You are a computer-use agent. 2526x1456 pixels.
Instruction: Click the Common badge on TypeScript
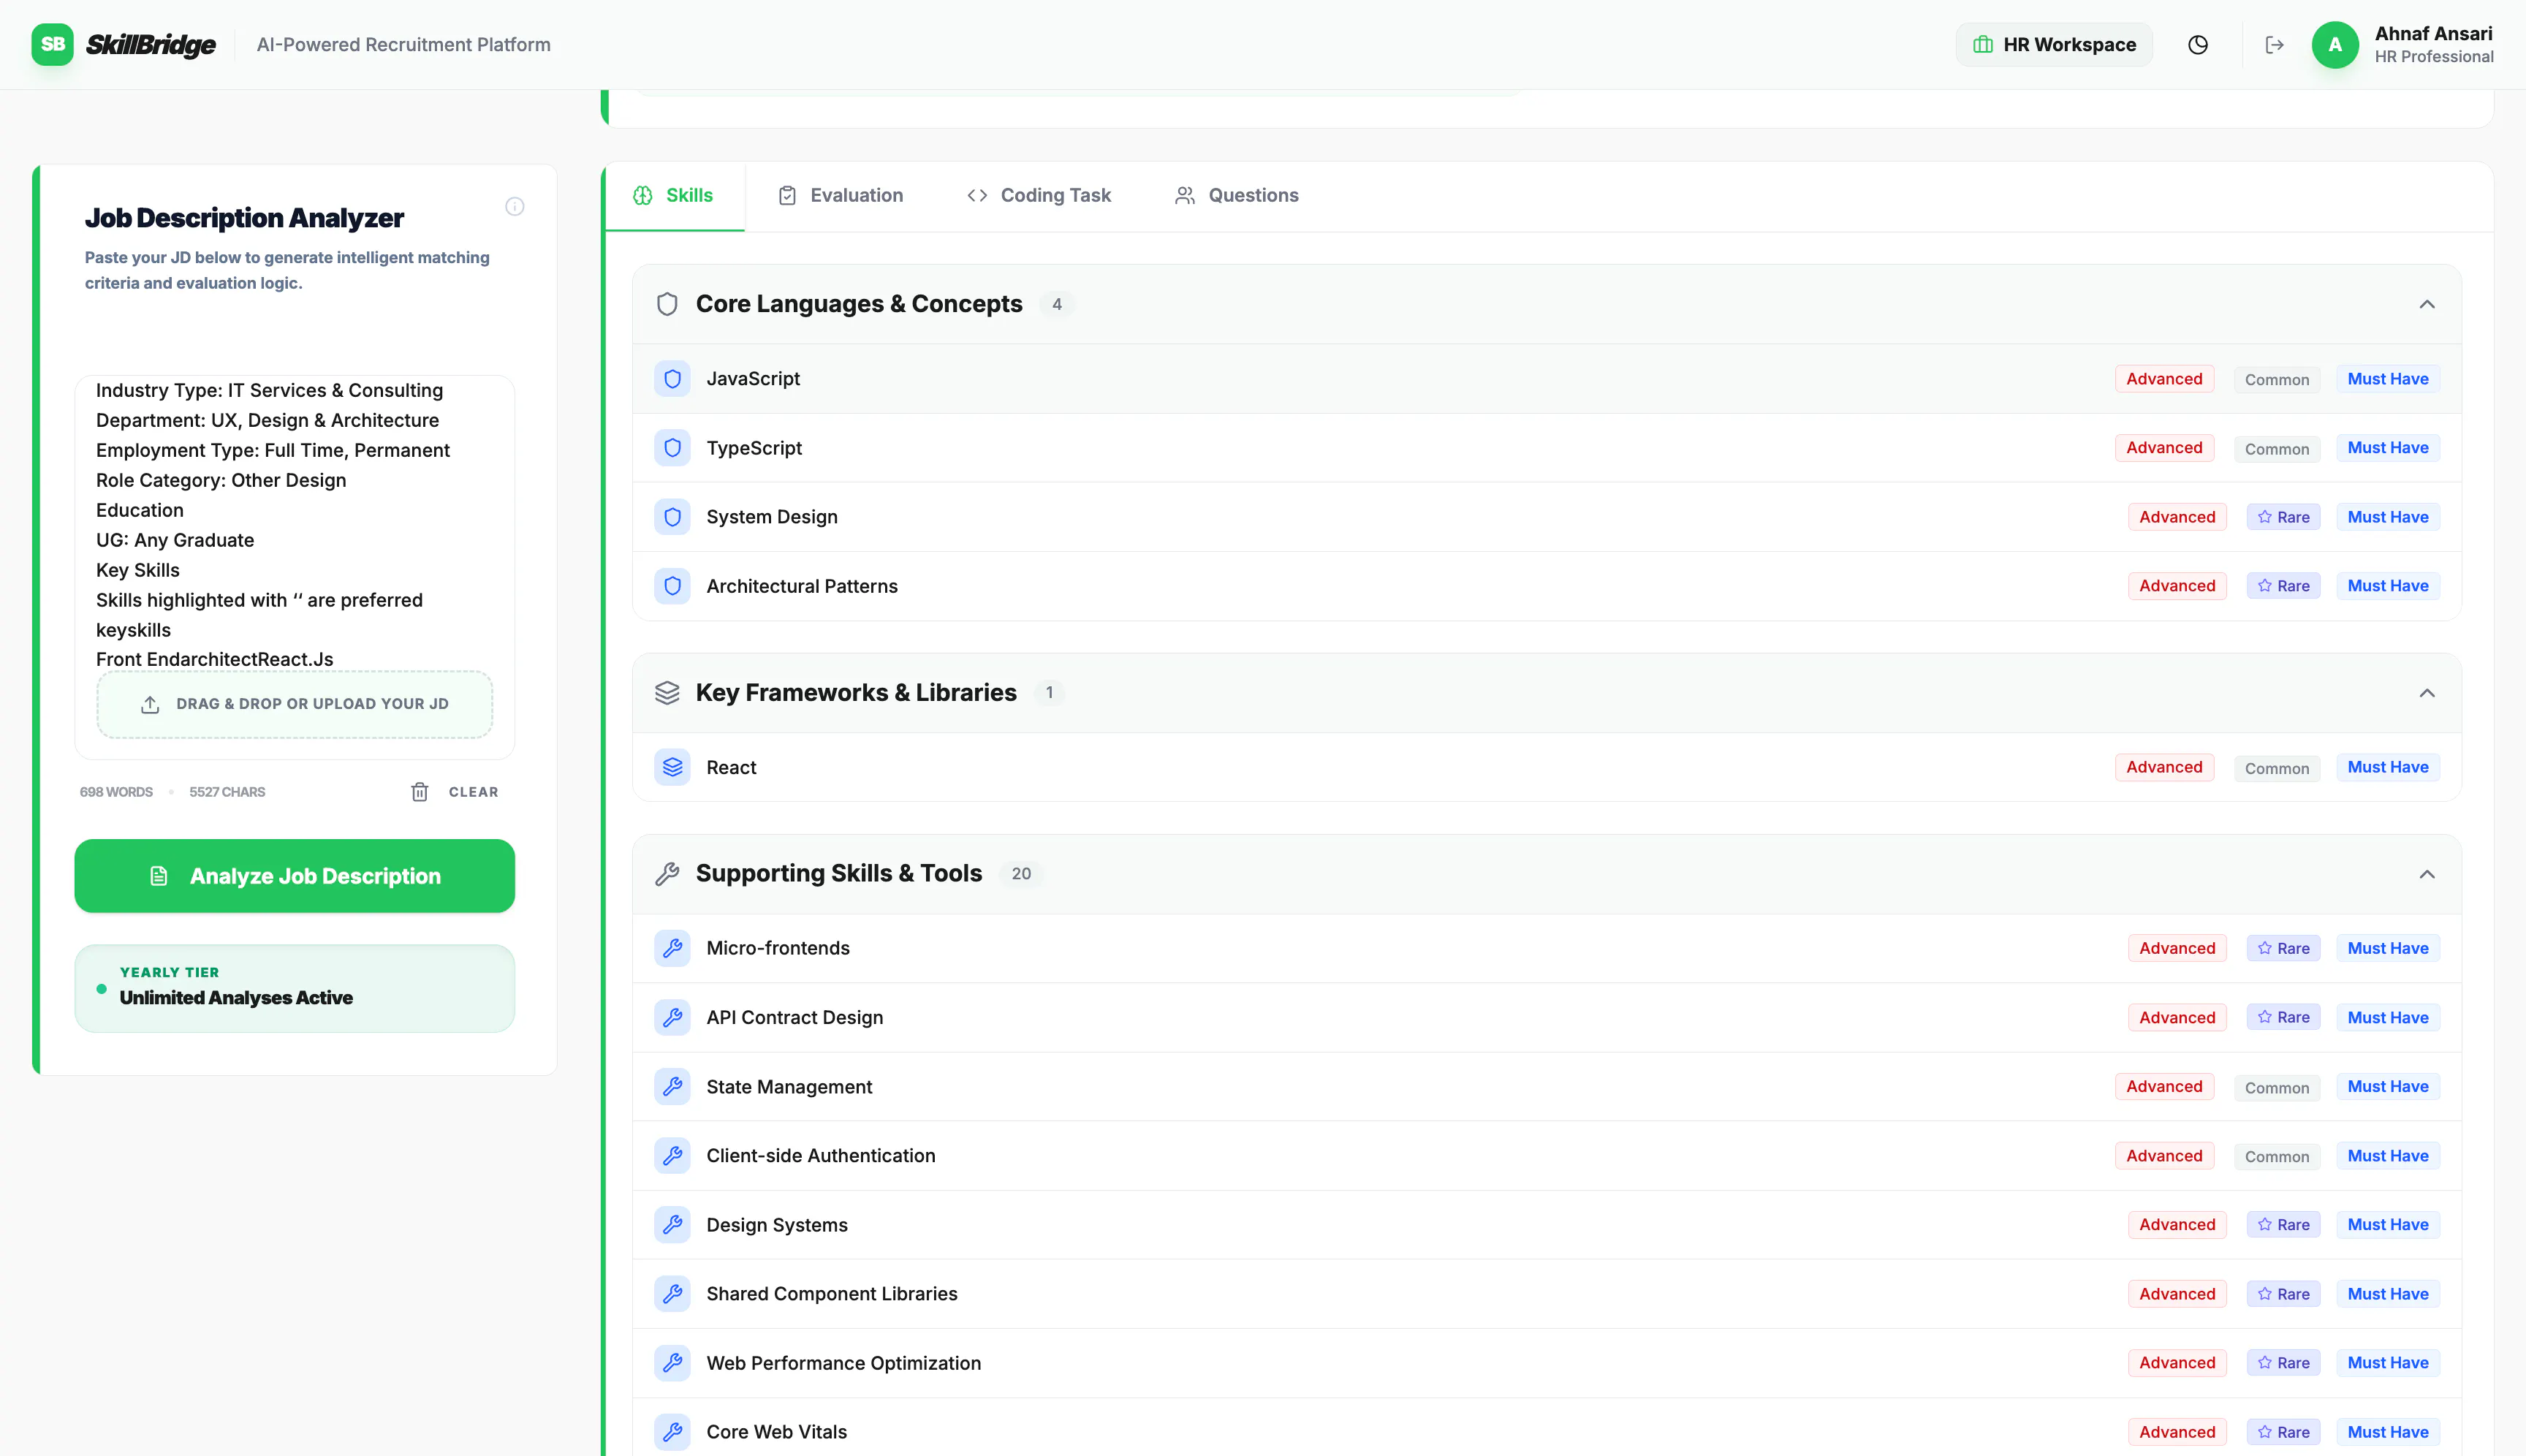pos(2277,448)
